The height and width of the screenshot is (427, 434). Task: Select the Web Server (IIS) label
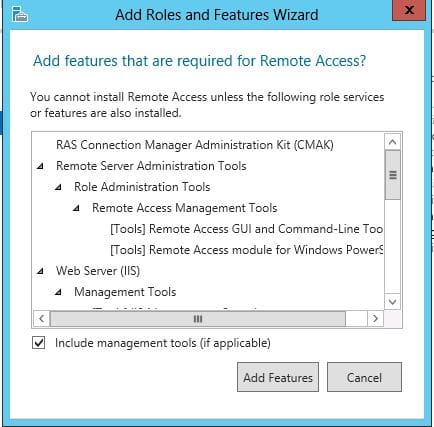(98, 271)
